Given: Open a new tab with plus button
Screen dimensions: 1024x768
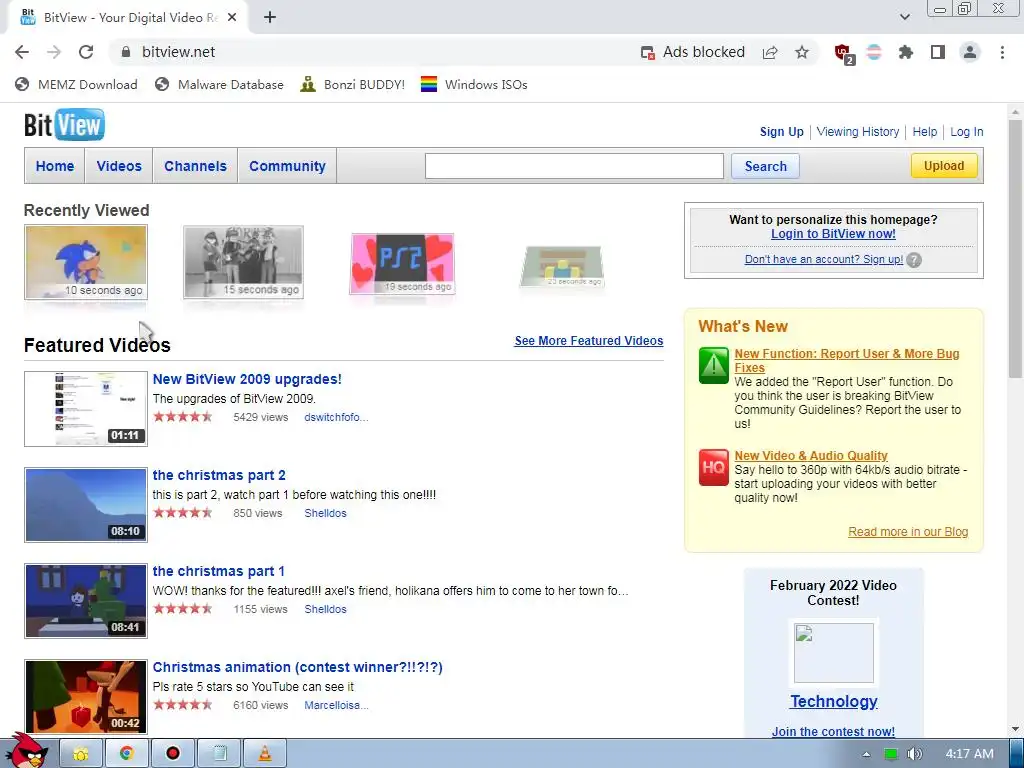Looking at the screenshot, I should (x=270, y=18).
